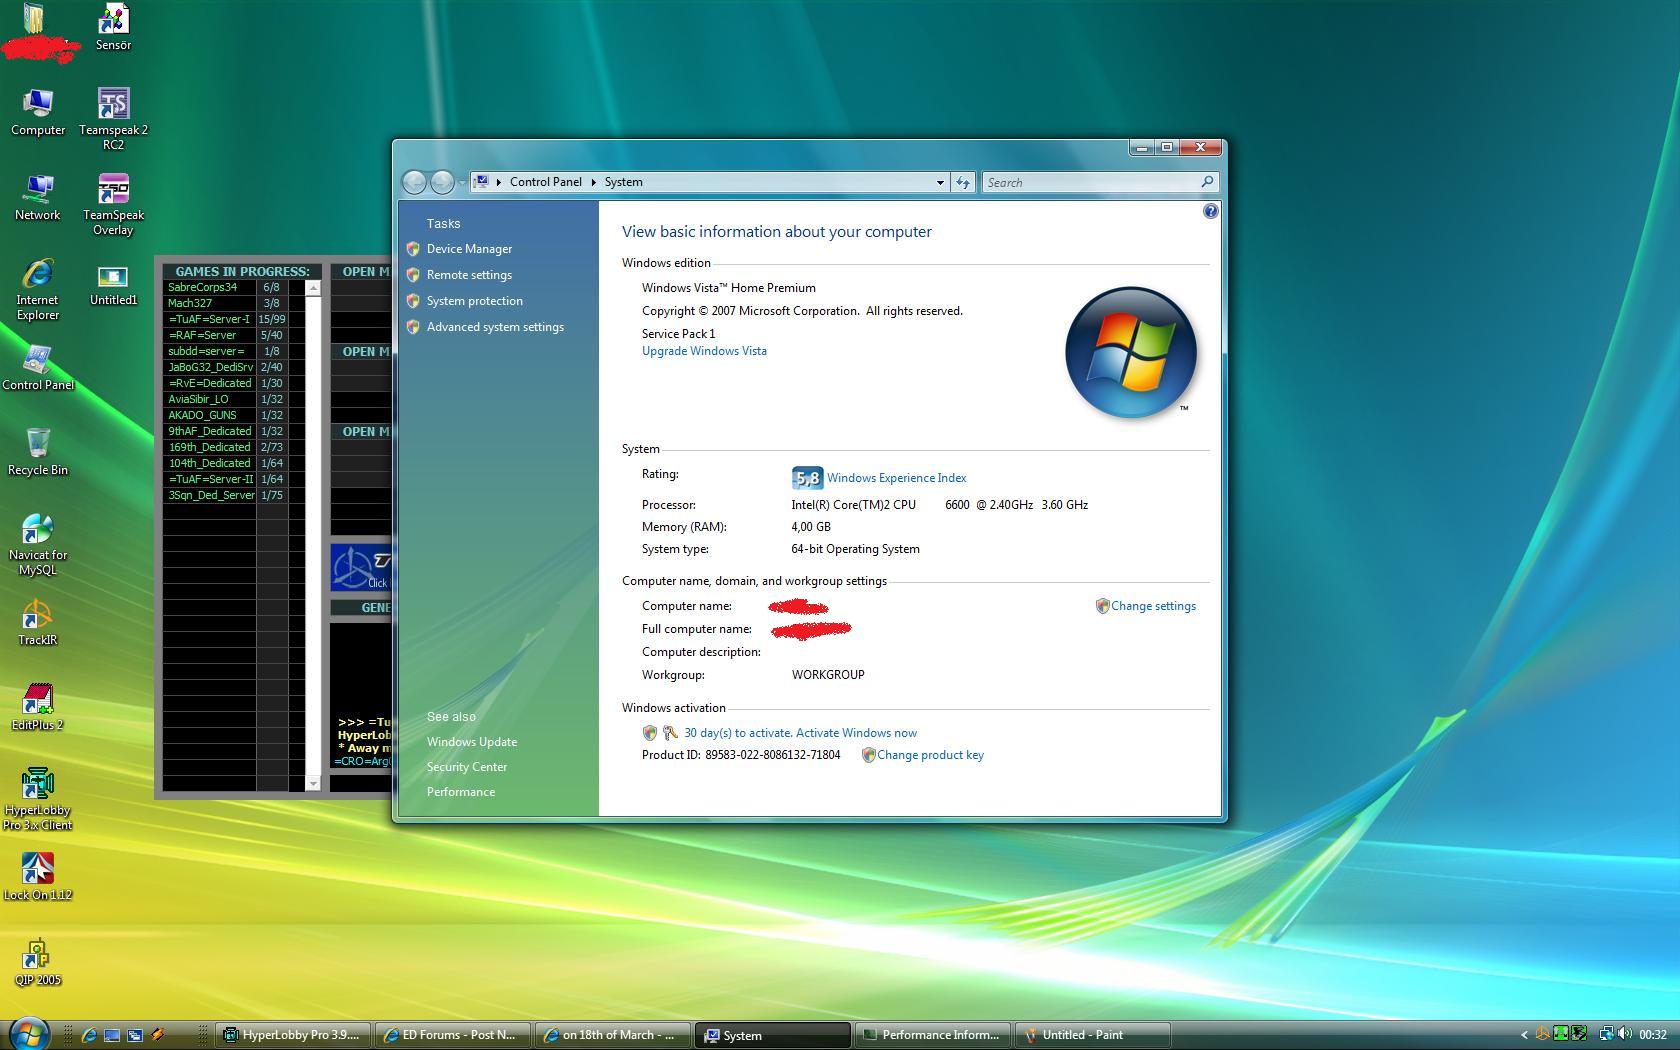Click the volume speaker tray icon

click(x=1626, y=1034)
